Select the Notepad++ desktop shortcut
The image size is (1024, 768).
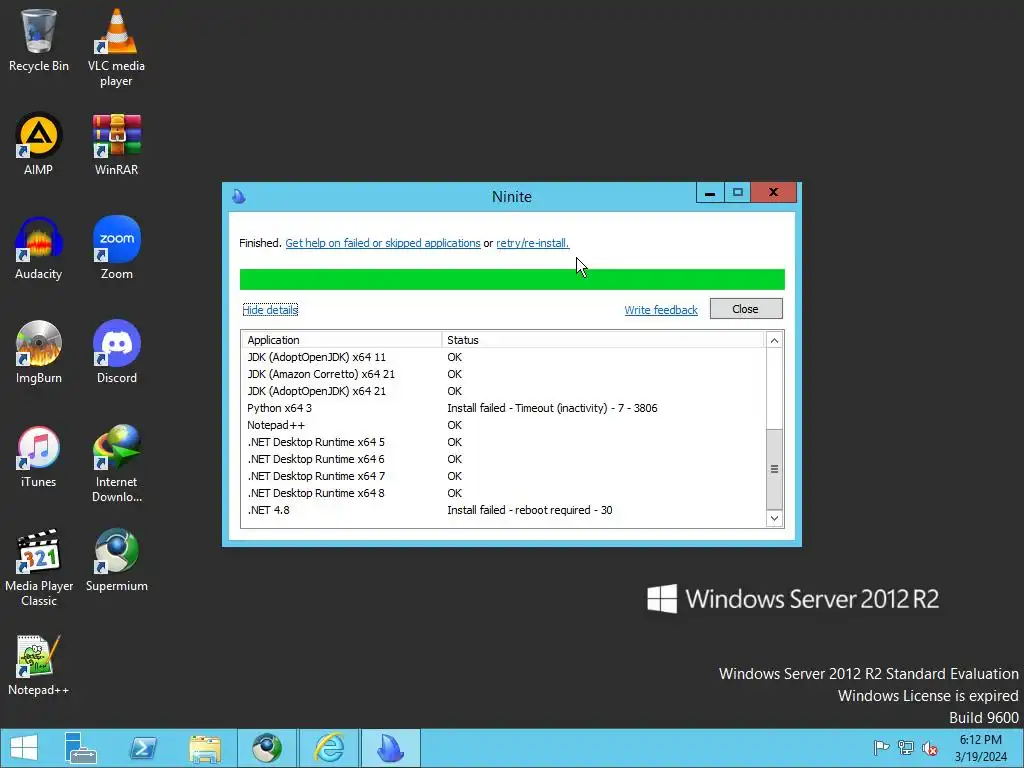39,664
